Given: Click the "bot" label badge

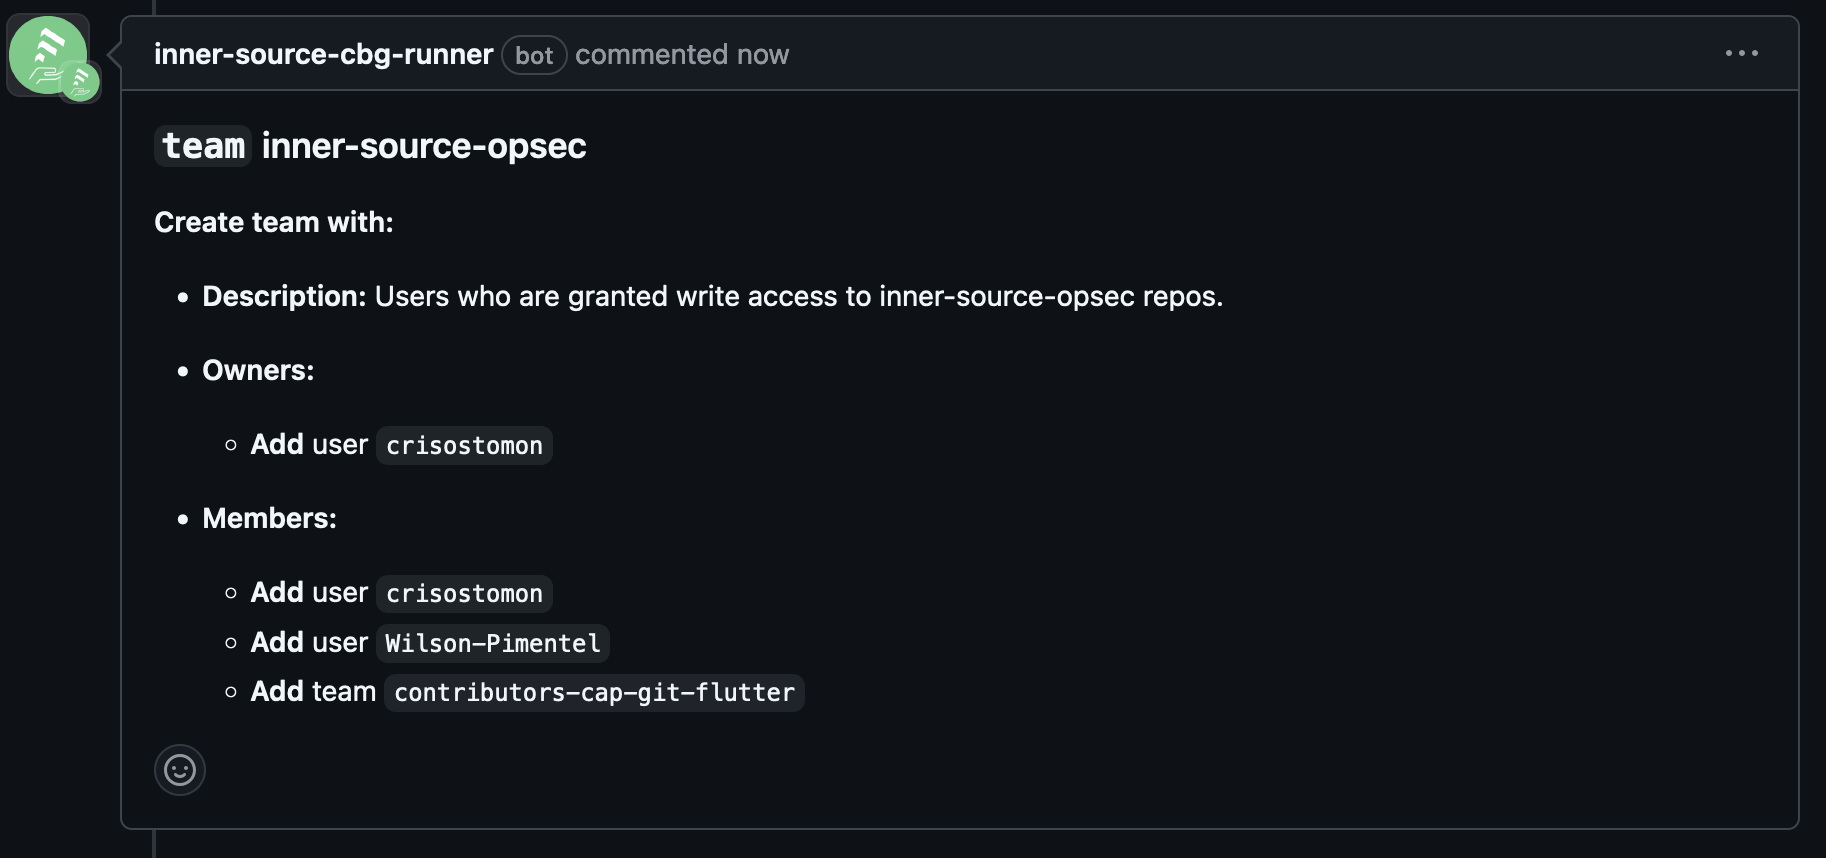Looking at the screenshot, I should coord(534,55).
